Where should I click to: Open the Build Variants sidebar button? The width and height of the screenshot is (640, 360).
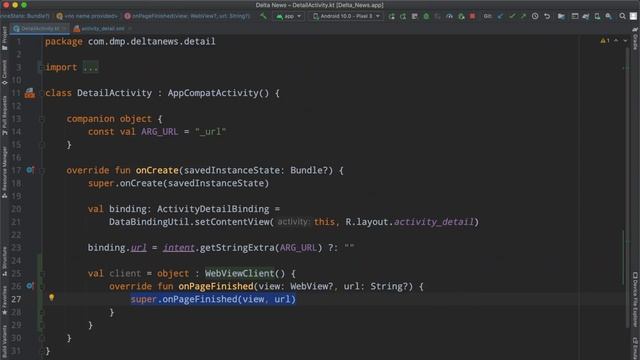tap(4, 342)
